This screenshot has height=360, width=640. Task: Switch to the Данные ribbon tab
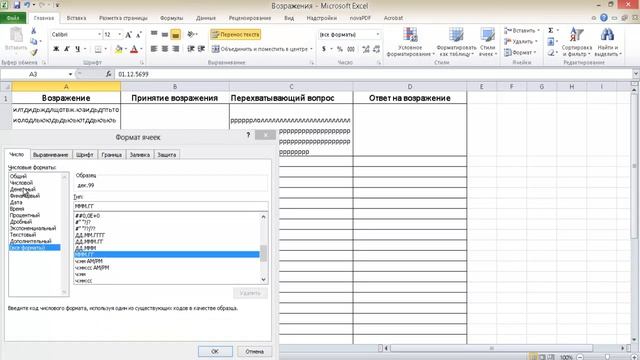tap(206, 18)
